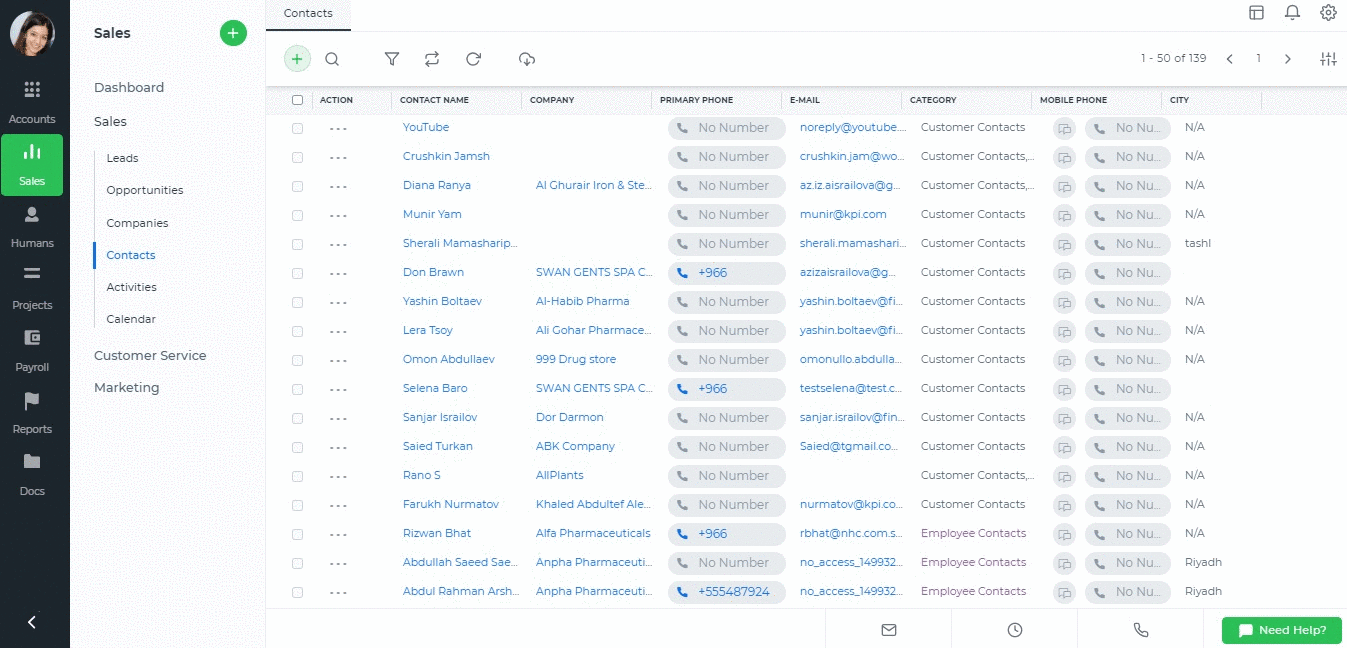Select checkbox beside Don Brawn
The height and width of the screenshot is (648, 1347).
tap(297, 273)
